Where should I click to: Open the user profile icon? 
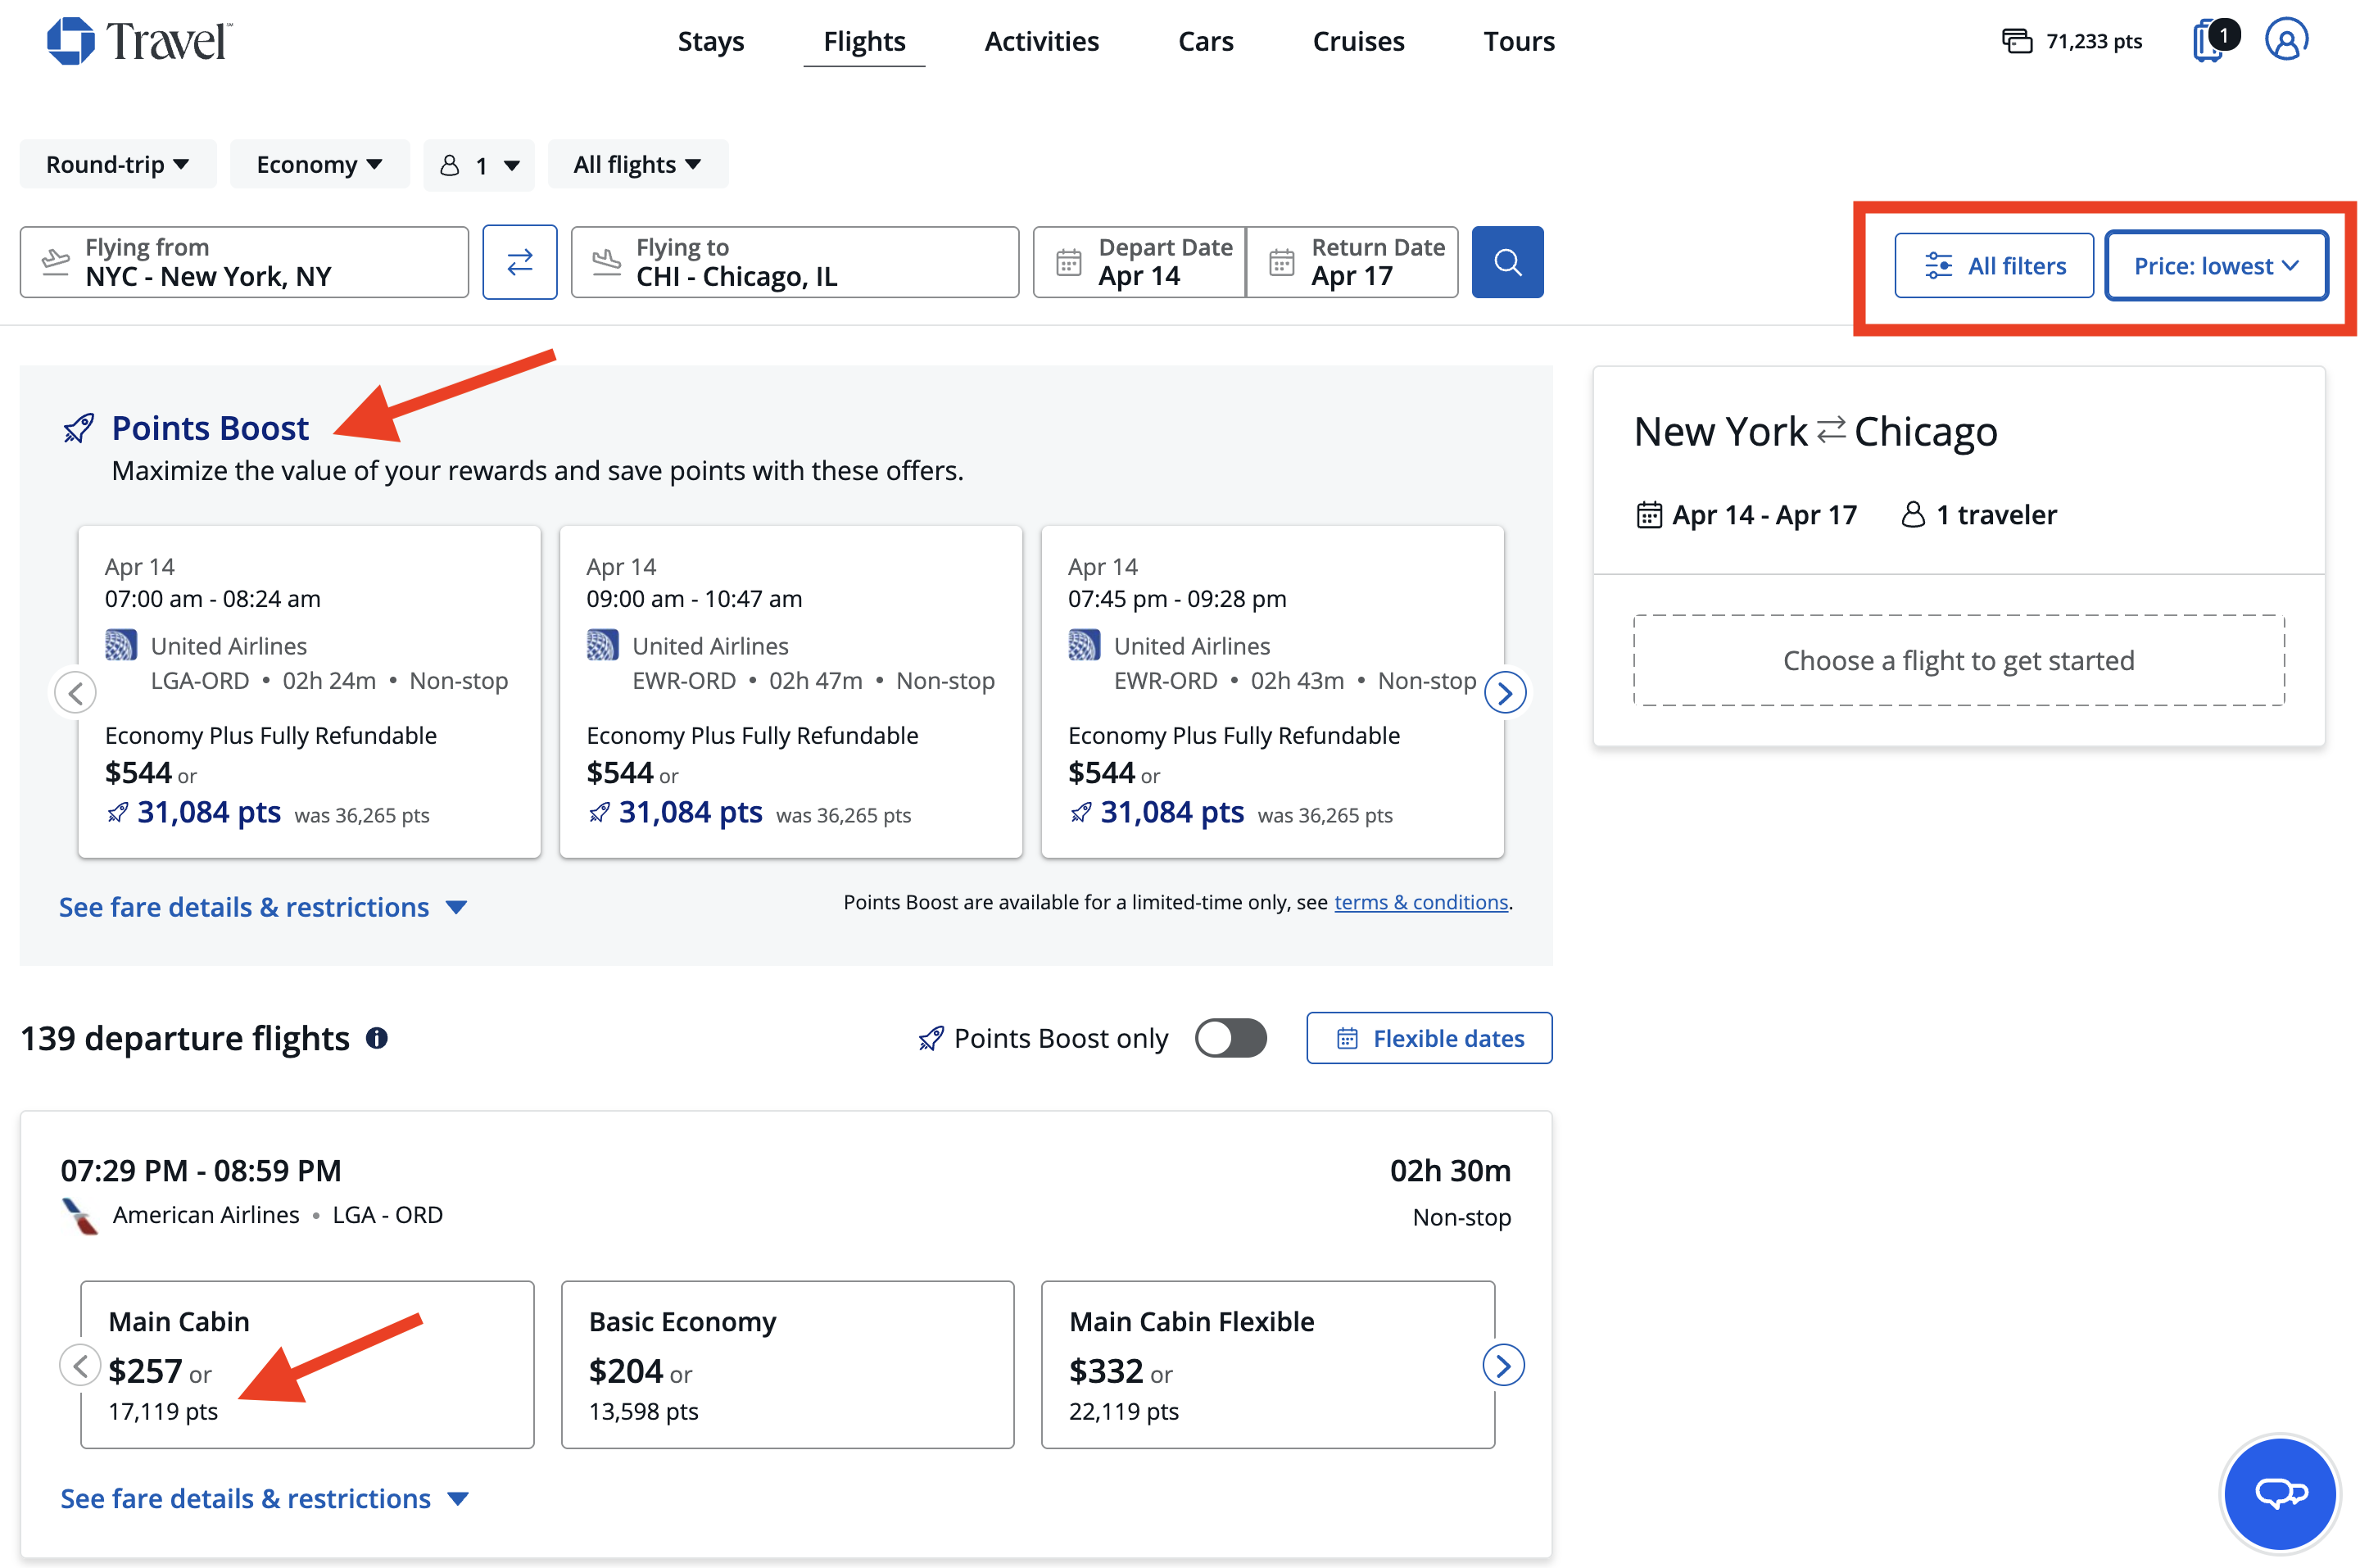(x=2286, y=40)
